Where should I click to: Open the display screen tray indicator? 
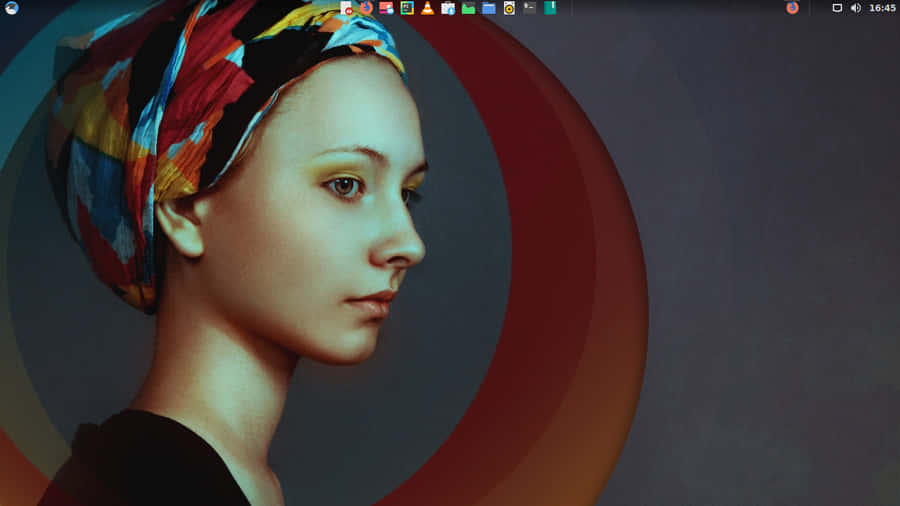pyautogui.click(x=837, y=8)
